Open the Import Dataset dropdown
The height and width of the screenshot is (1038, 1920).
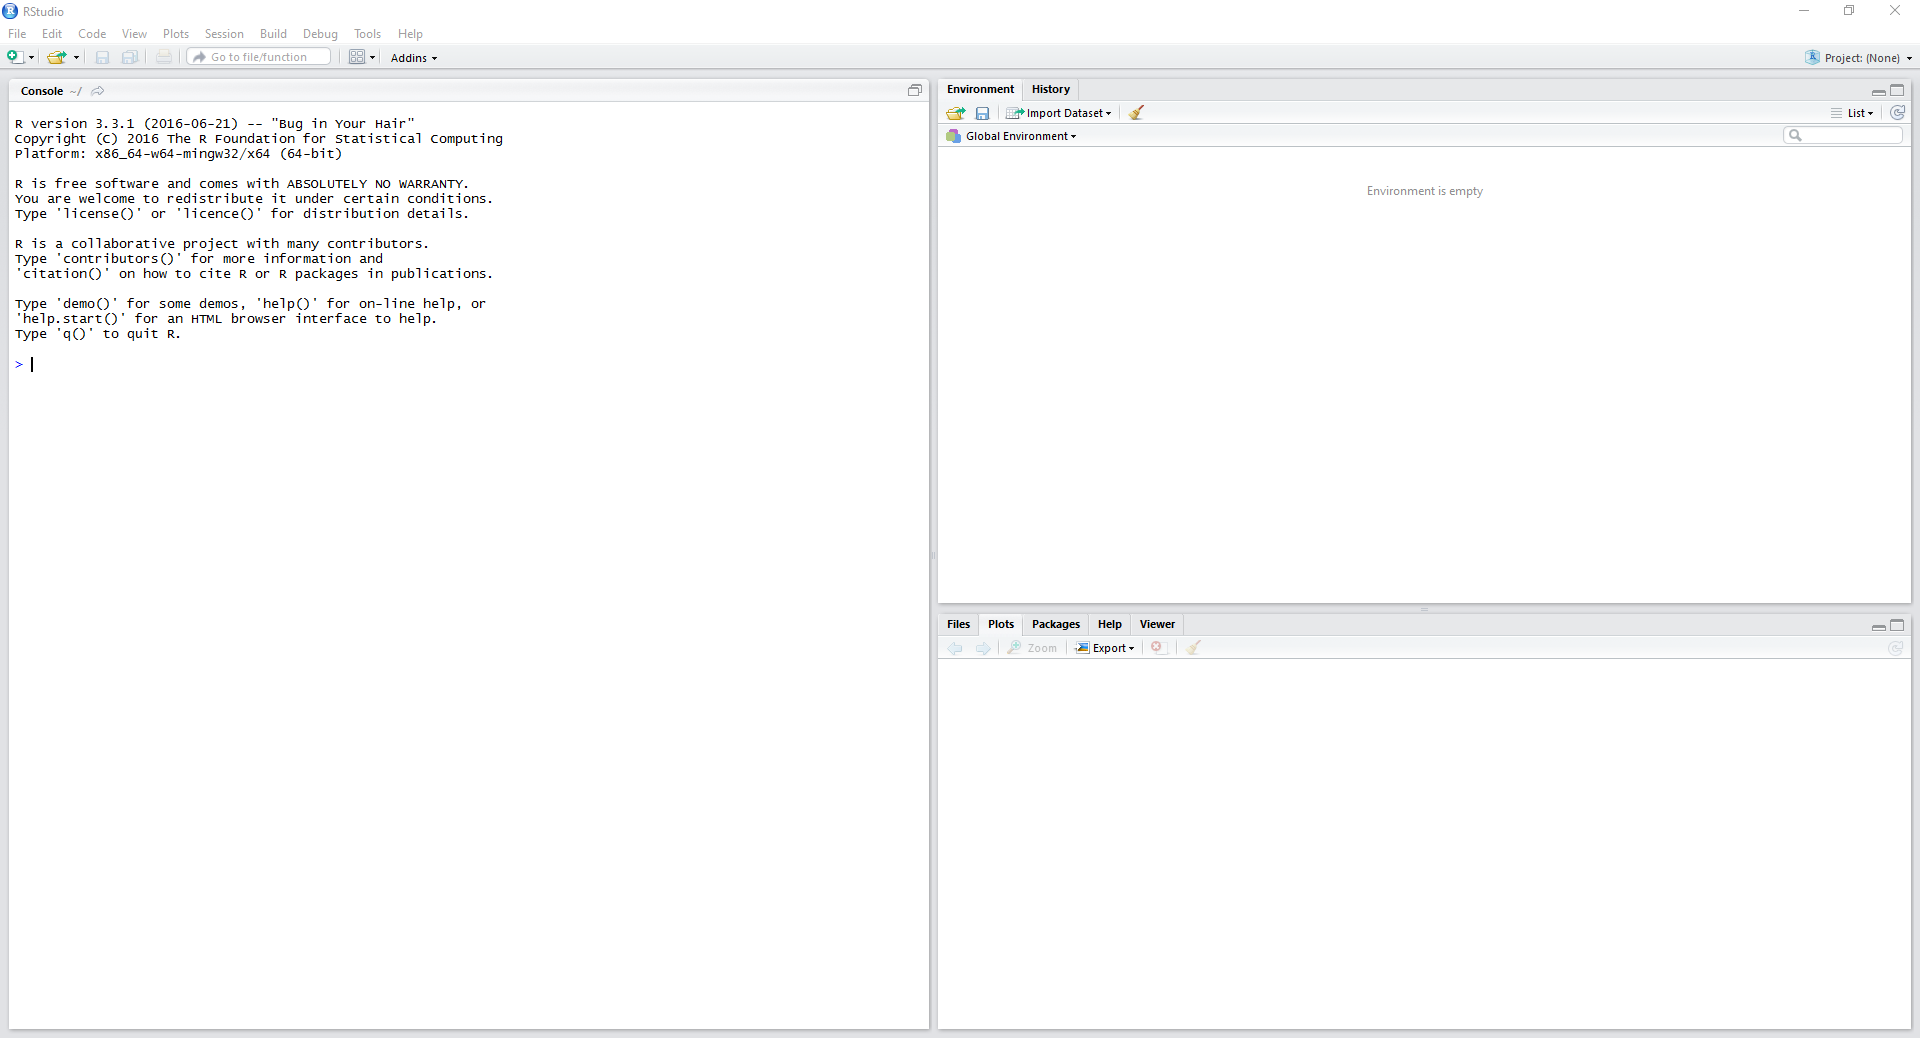(1059, 113)
